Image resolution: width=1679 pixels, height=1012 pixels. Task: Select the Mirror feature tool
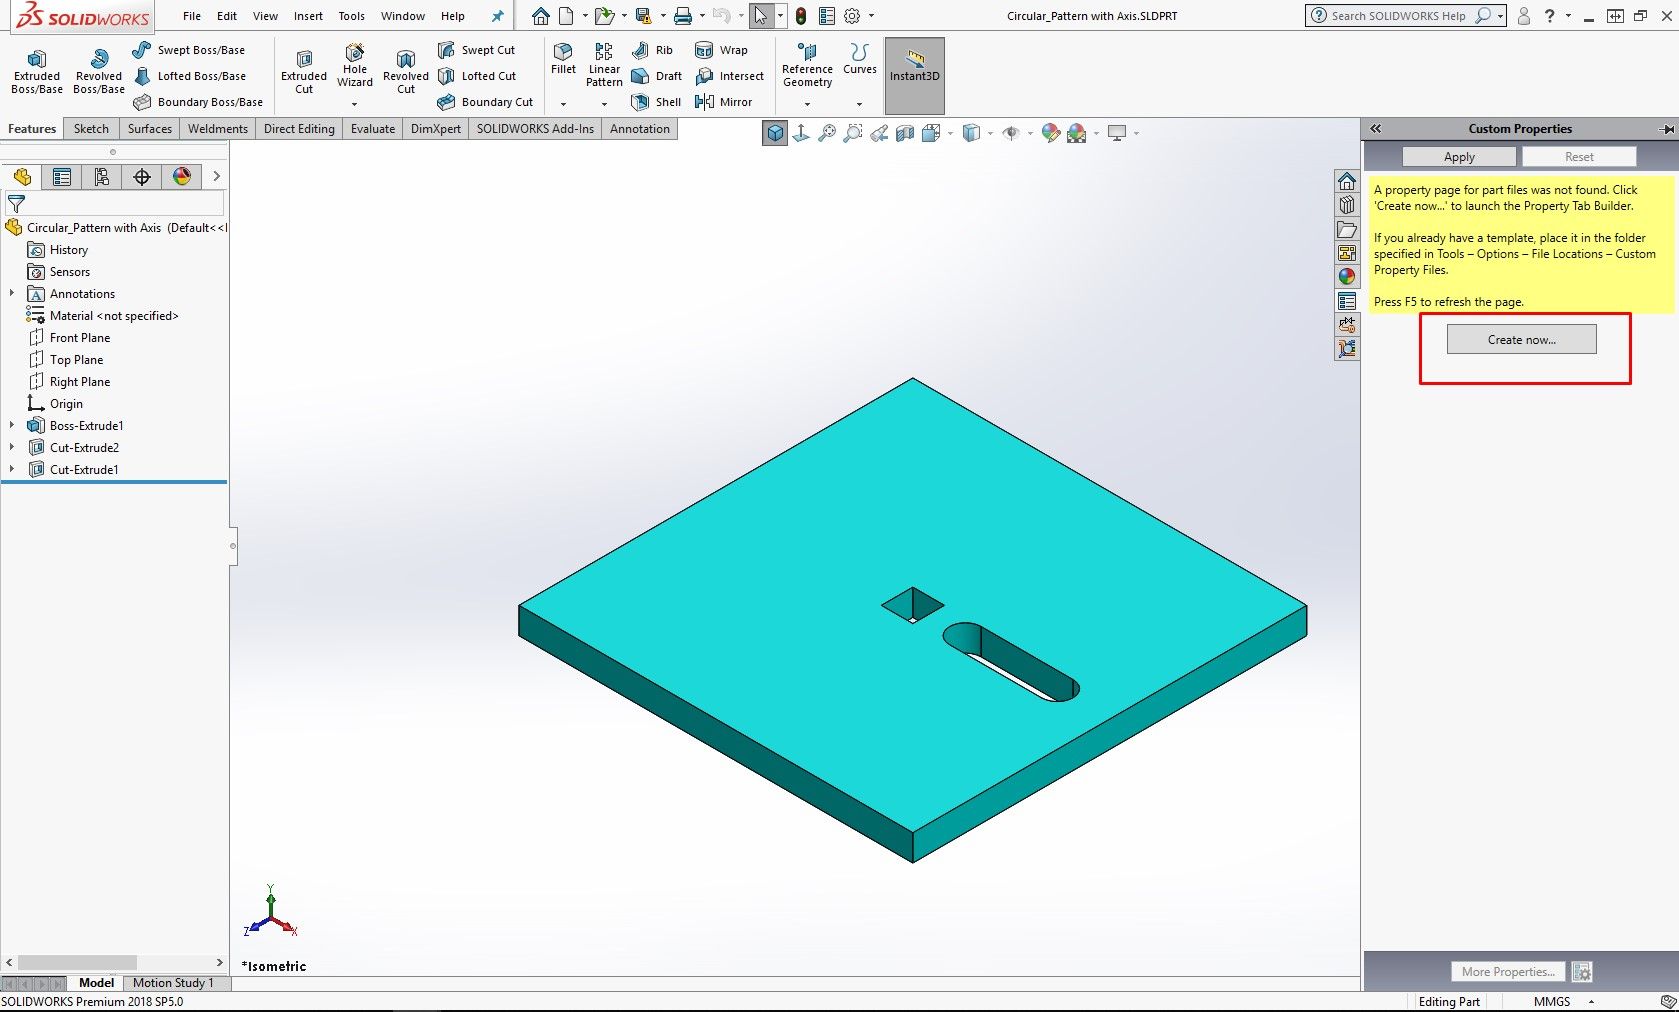click(723, 102)
